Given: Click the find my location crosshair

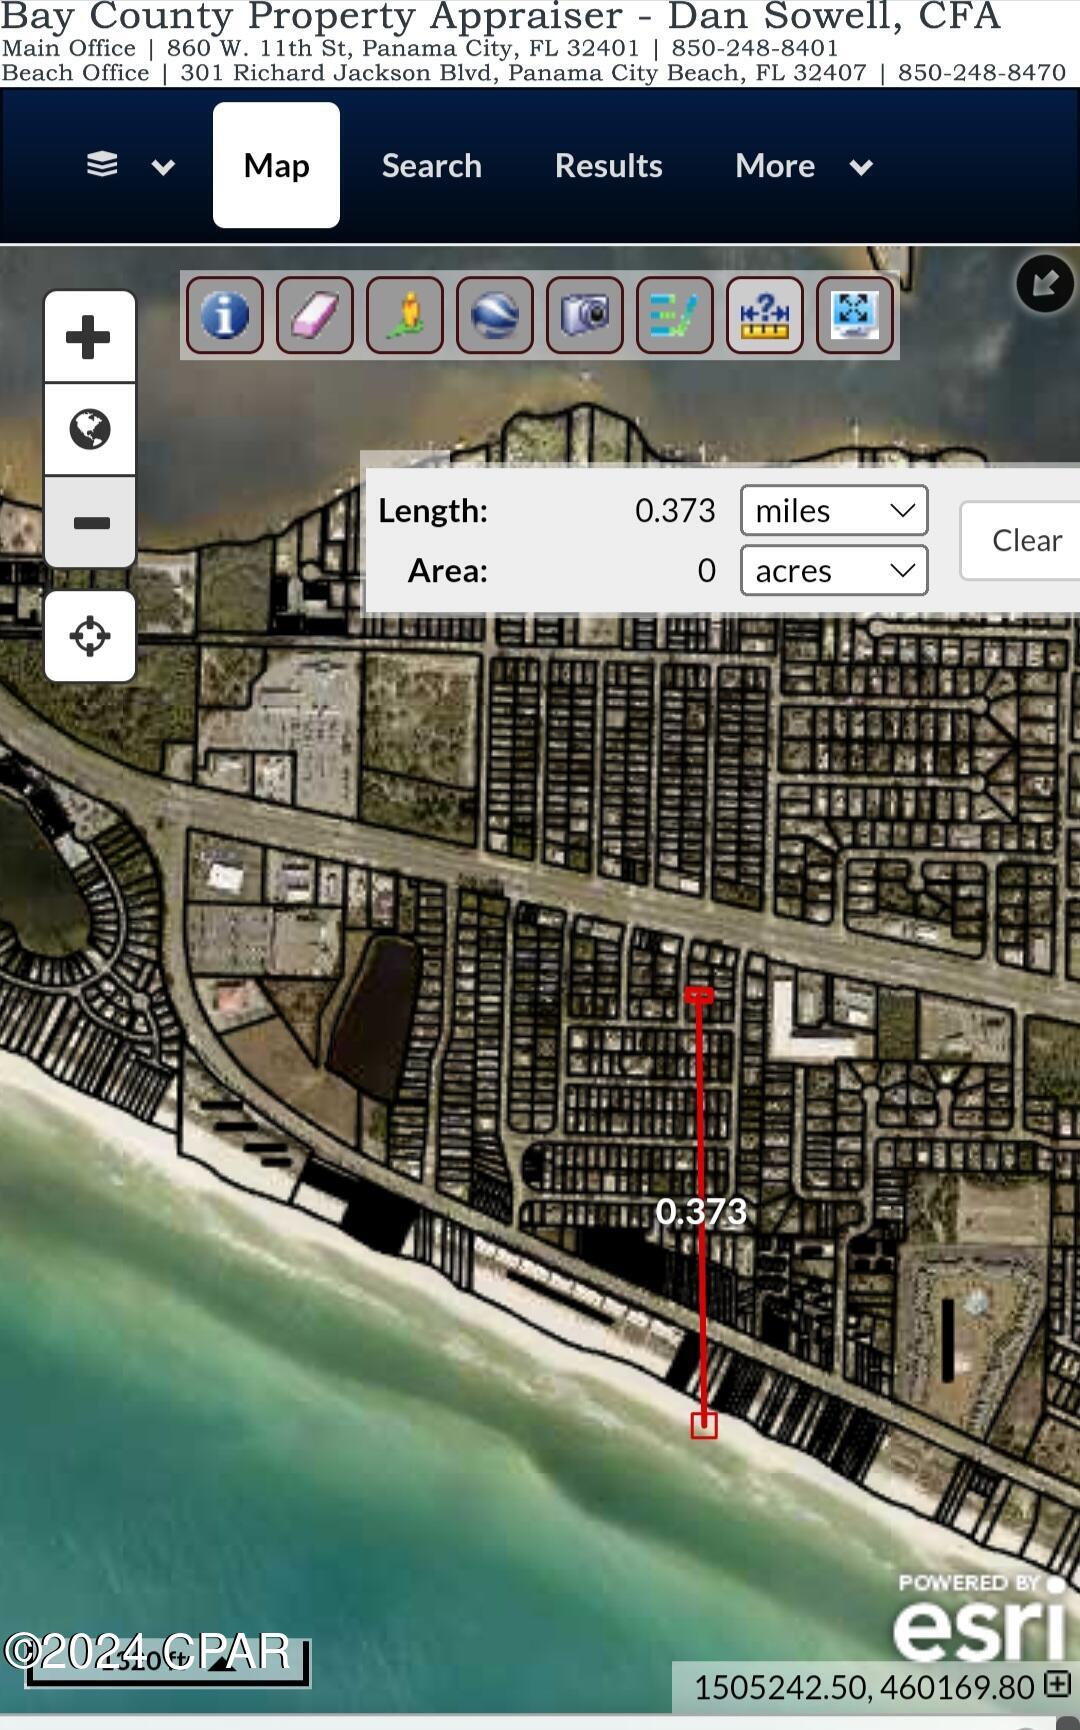Looking at the screenshot, I should tap(90, 636).
